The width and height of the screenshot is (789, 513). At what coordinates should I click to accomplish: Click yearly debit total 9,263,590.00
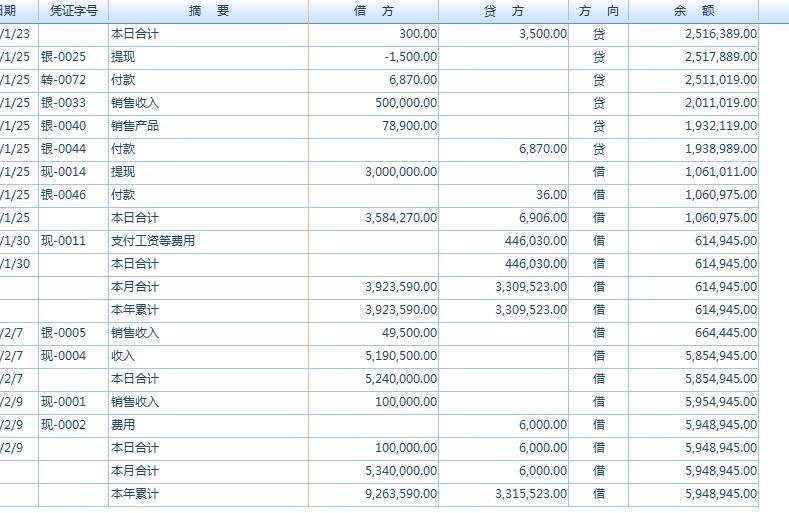tap(401, 494)
